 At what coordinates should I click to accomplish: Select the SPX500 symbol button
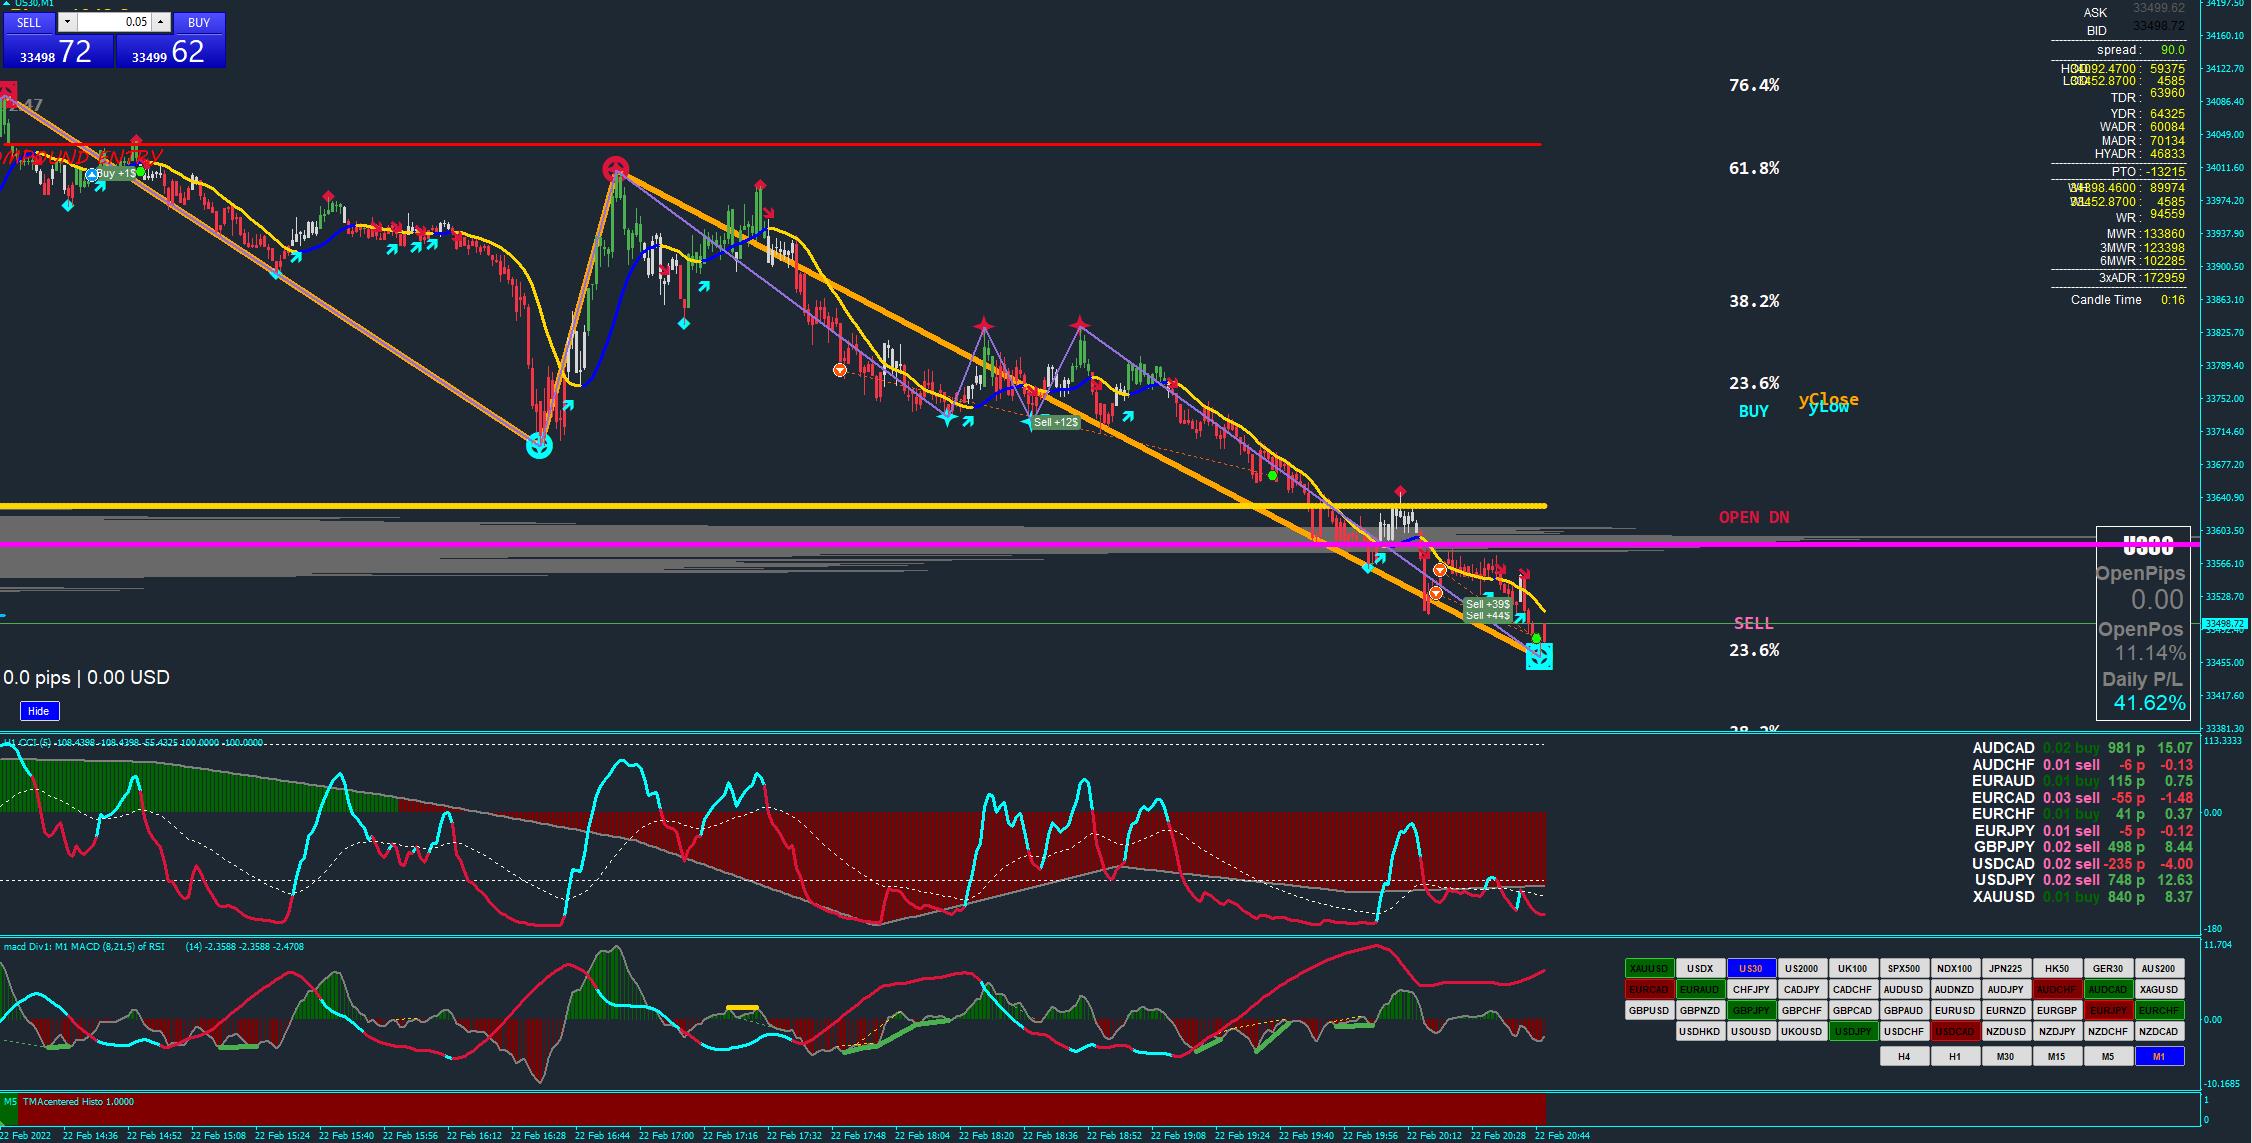pos(1903,968)
